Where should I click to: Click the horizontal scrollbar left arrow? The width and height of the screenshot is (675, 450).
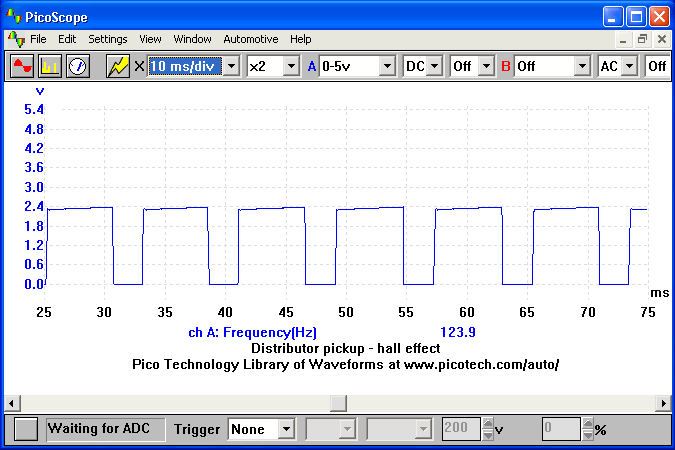(12, 403)
